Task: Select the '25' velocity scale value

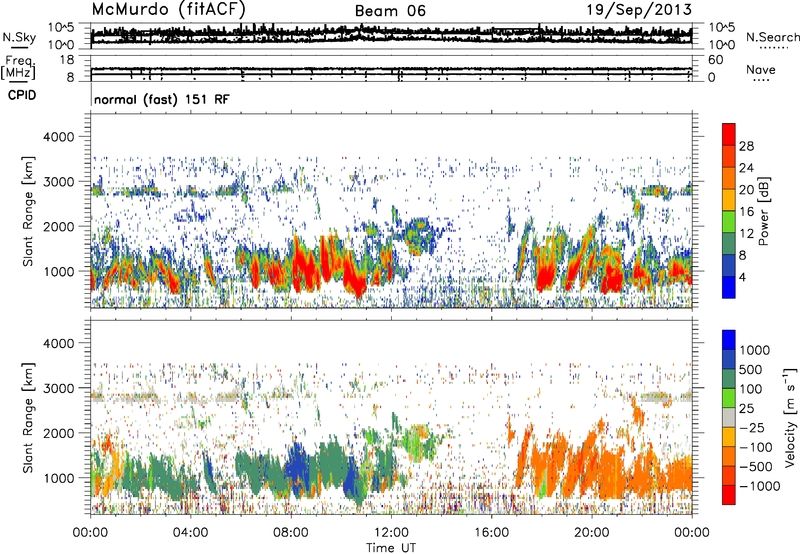Action: [x=746, y=409]
